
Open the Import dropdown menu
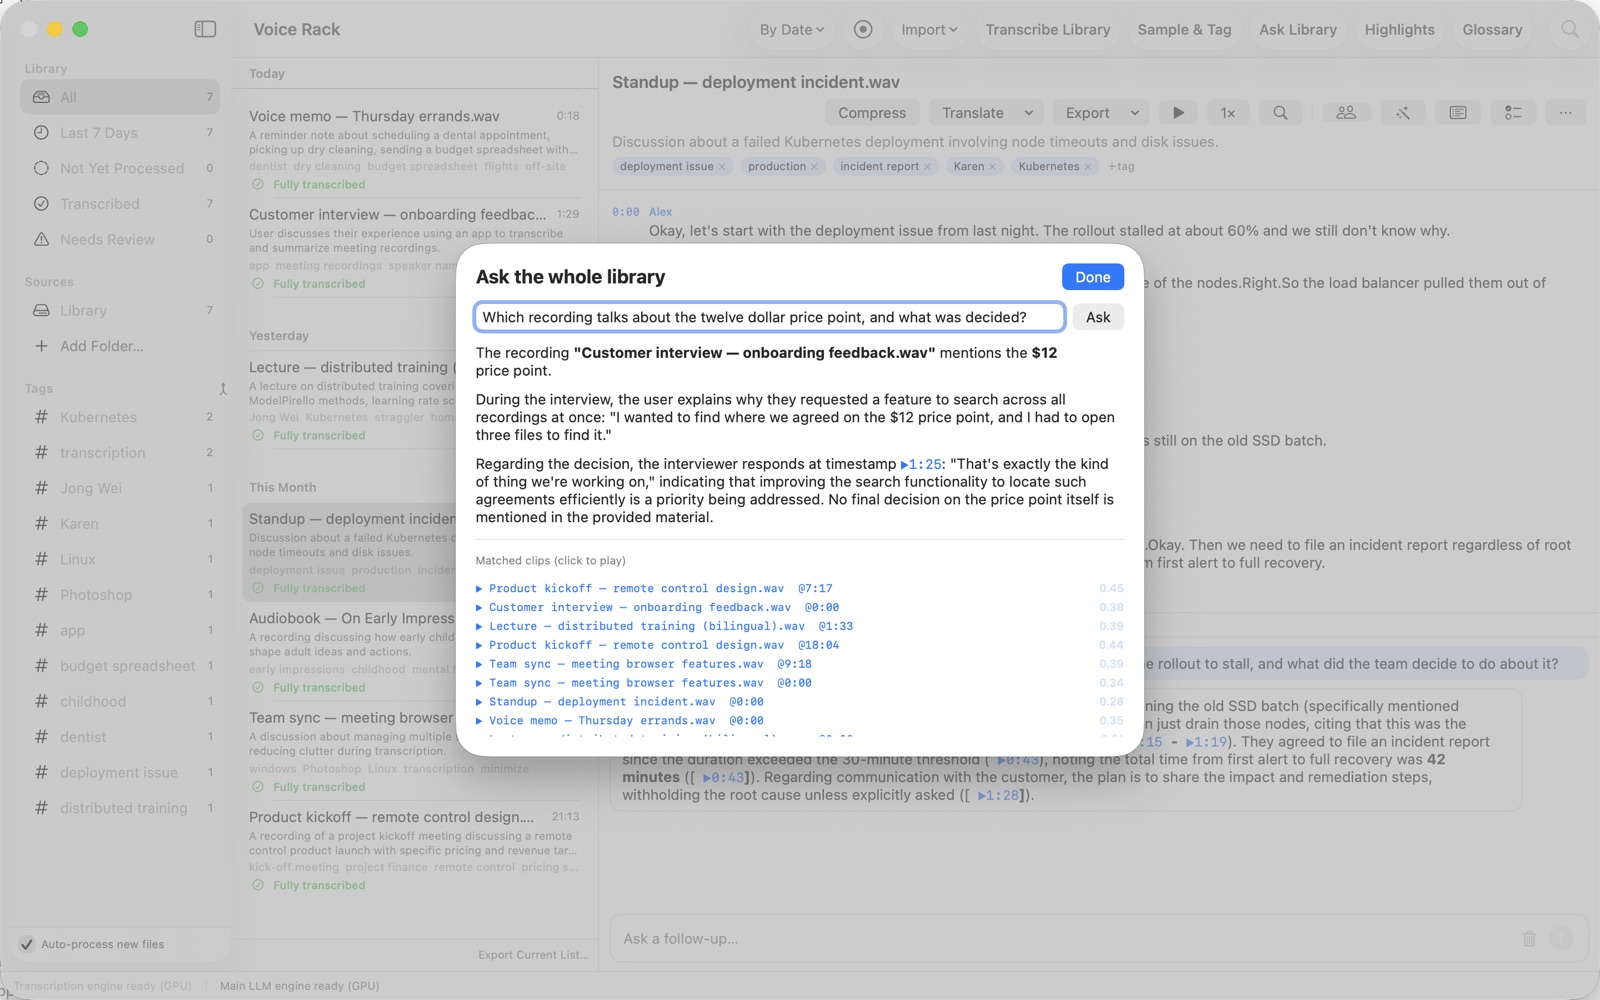click(929, 30)
